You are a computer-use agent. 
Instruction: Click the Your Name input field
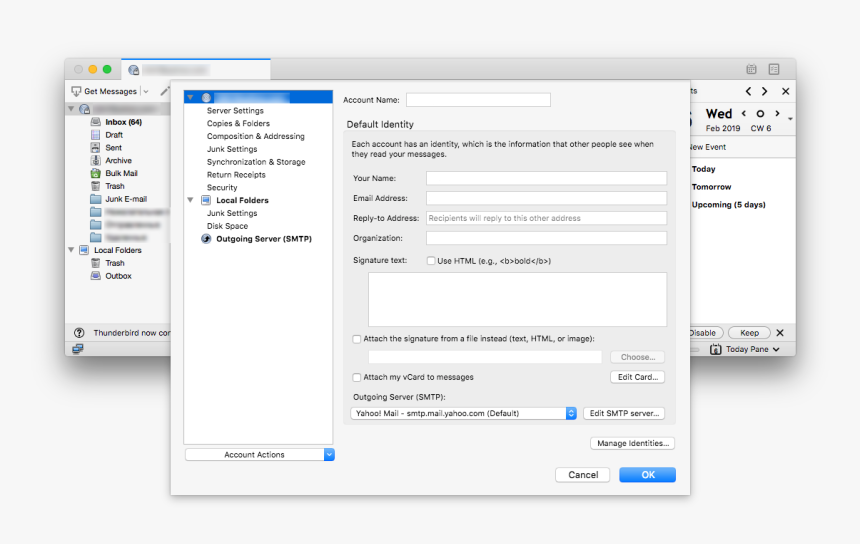pyautogui.click(x=546, y=178)
